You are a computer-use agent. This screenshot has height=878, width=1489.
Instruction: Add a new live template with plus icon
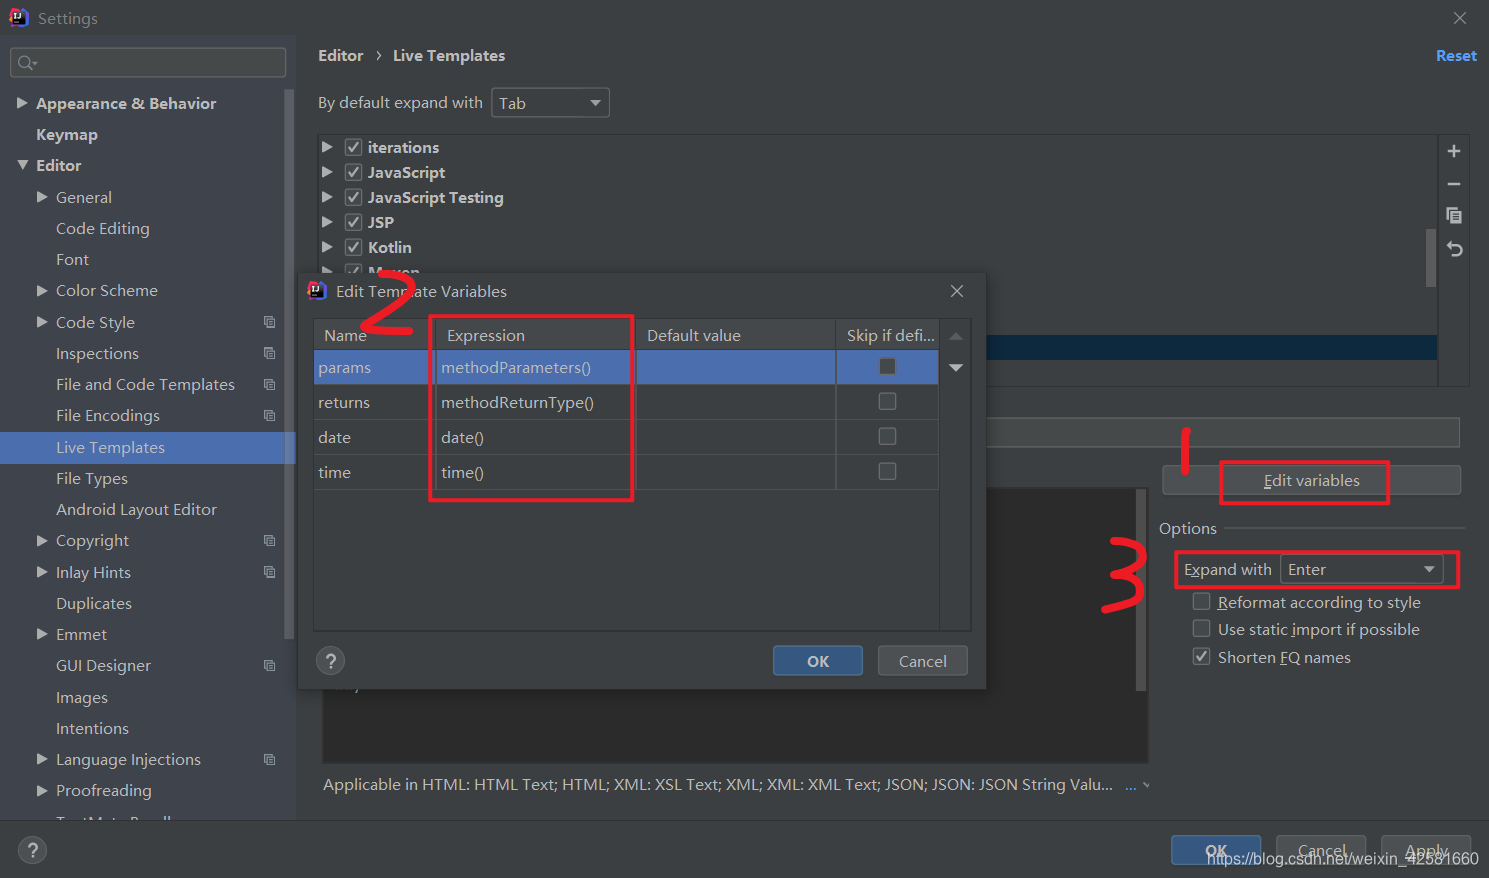pos(1454,151)
